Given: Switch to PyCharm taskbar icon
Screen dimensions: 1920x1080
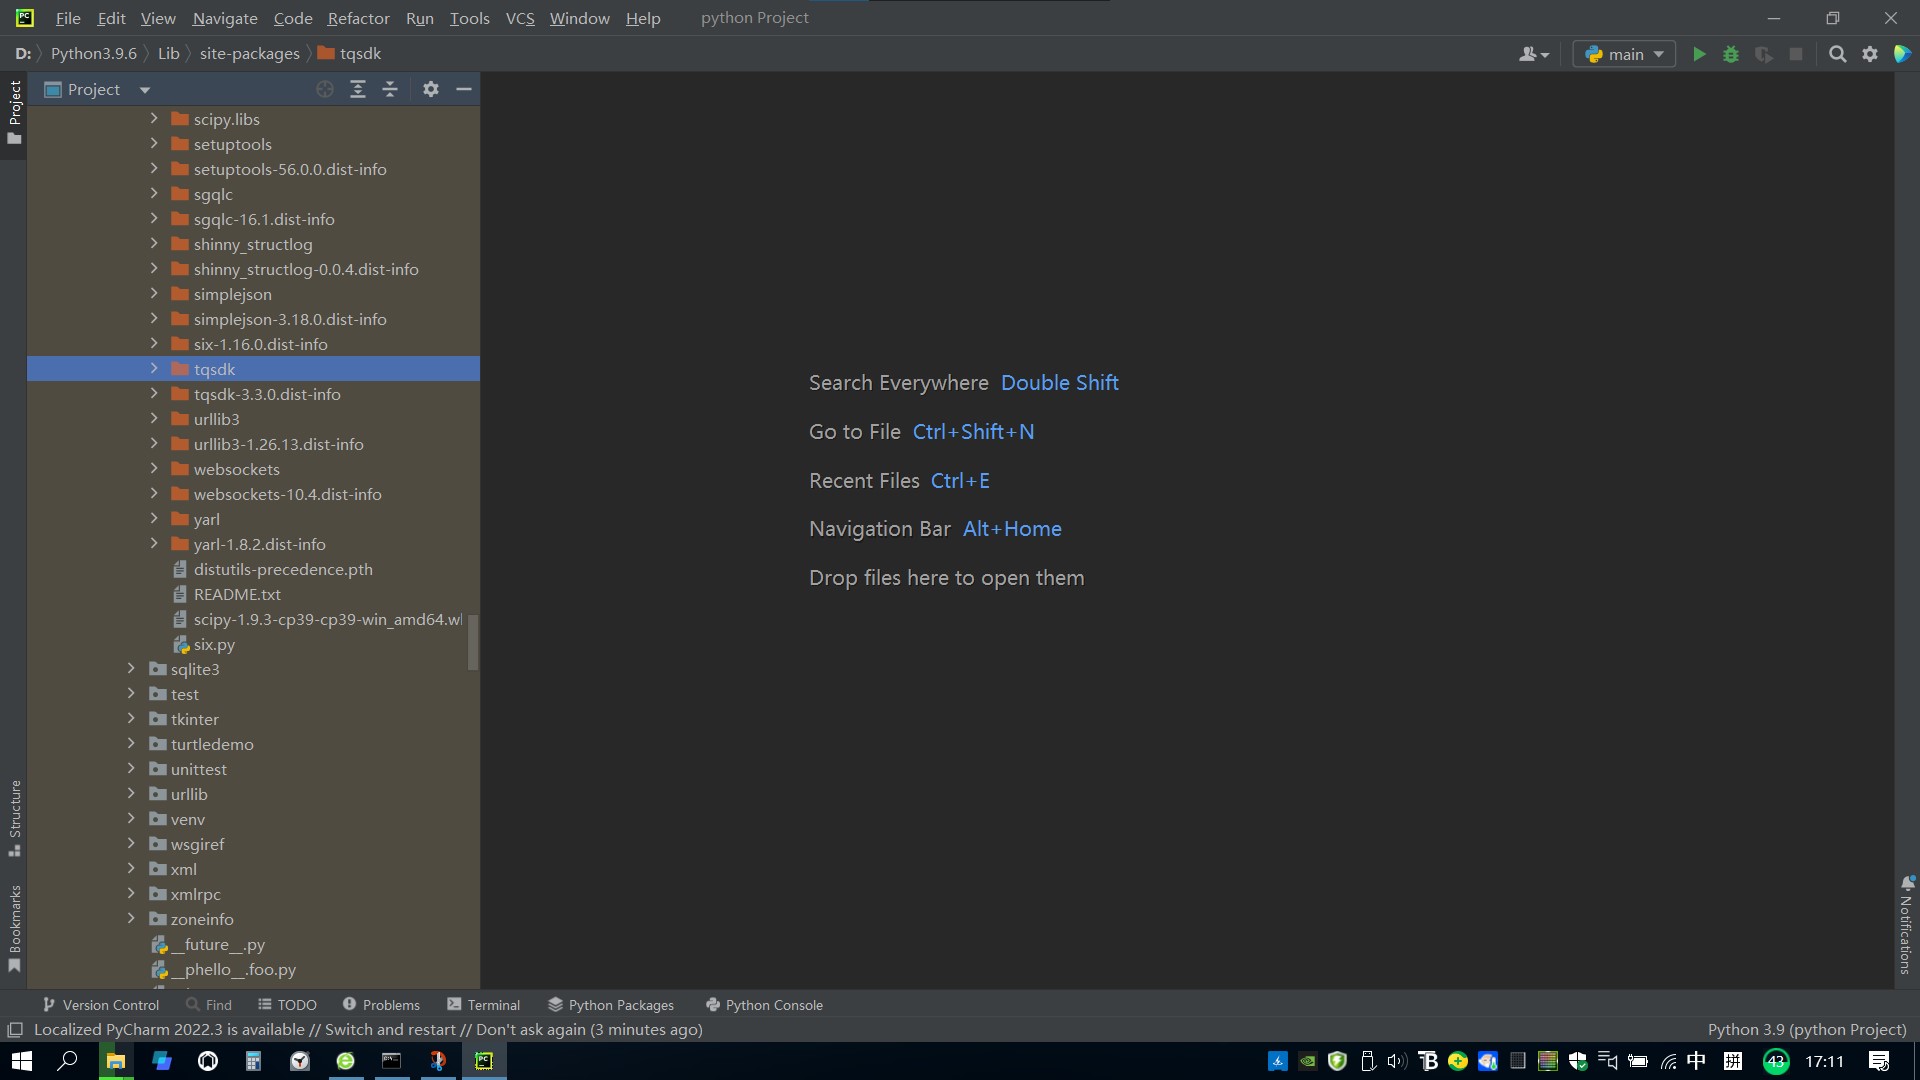Looking at the screenshot, I should click(x=484, y=1061).
